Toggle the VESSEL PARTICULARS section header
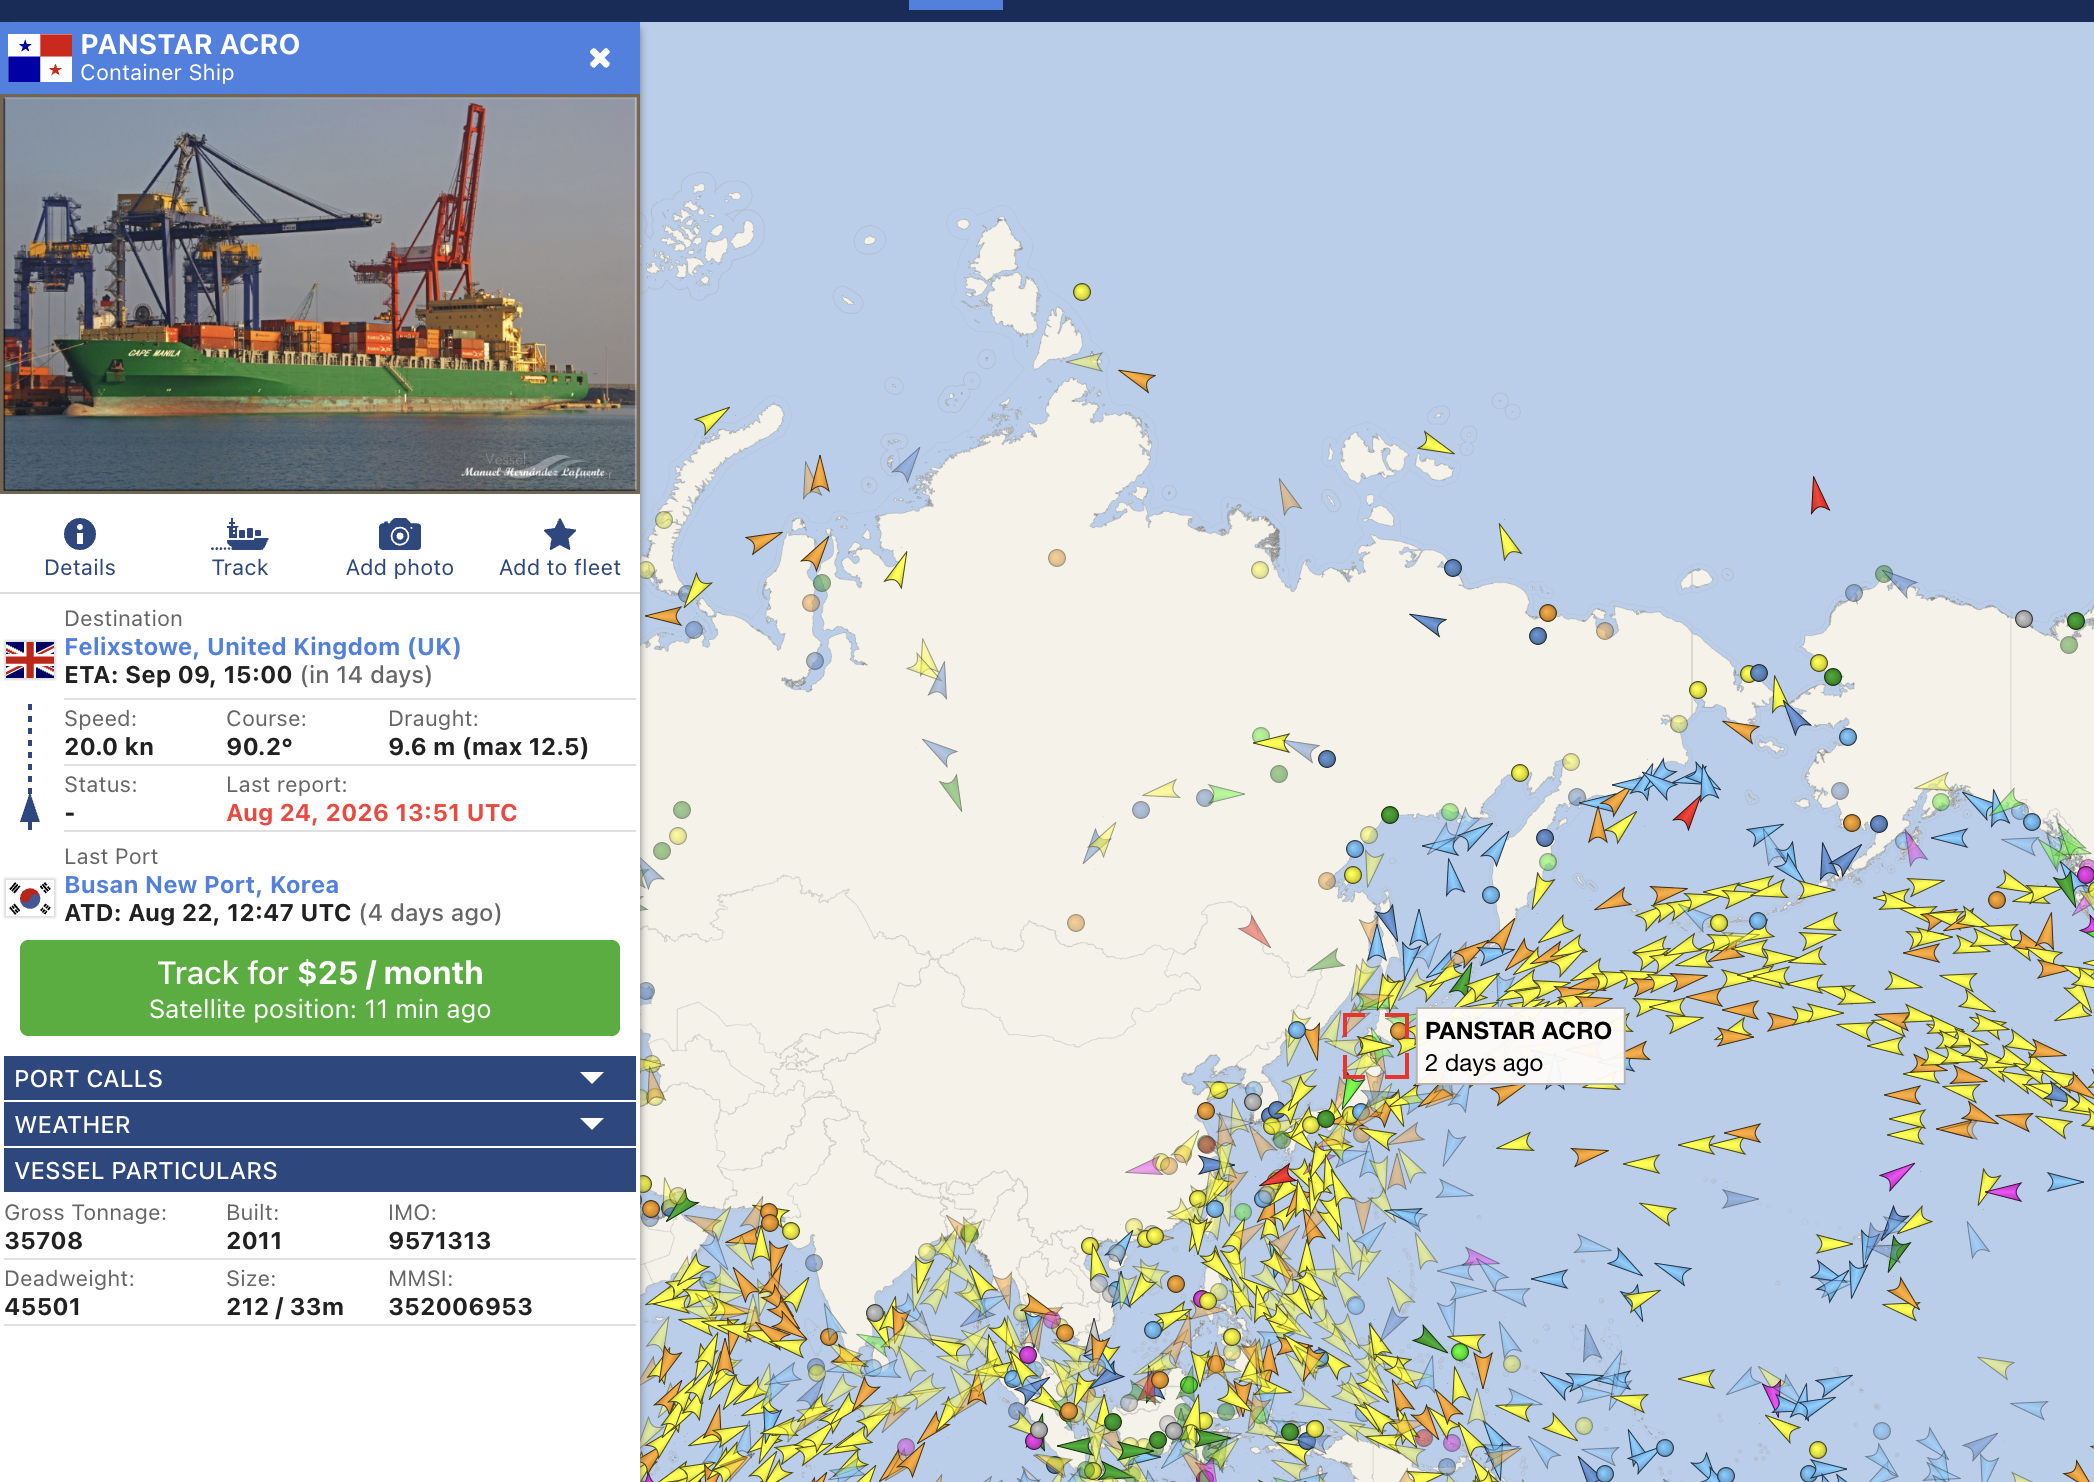2094x1482 pixels. point(320,1171)
